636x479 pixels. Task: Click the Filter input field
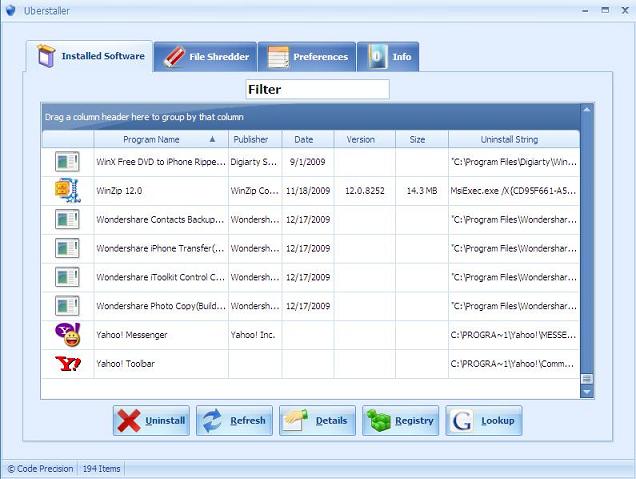(318, 89)
